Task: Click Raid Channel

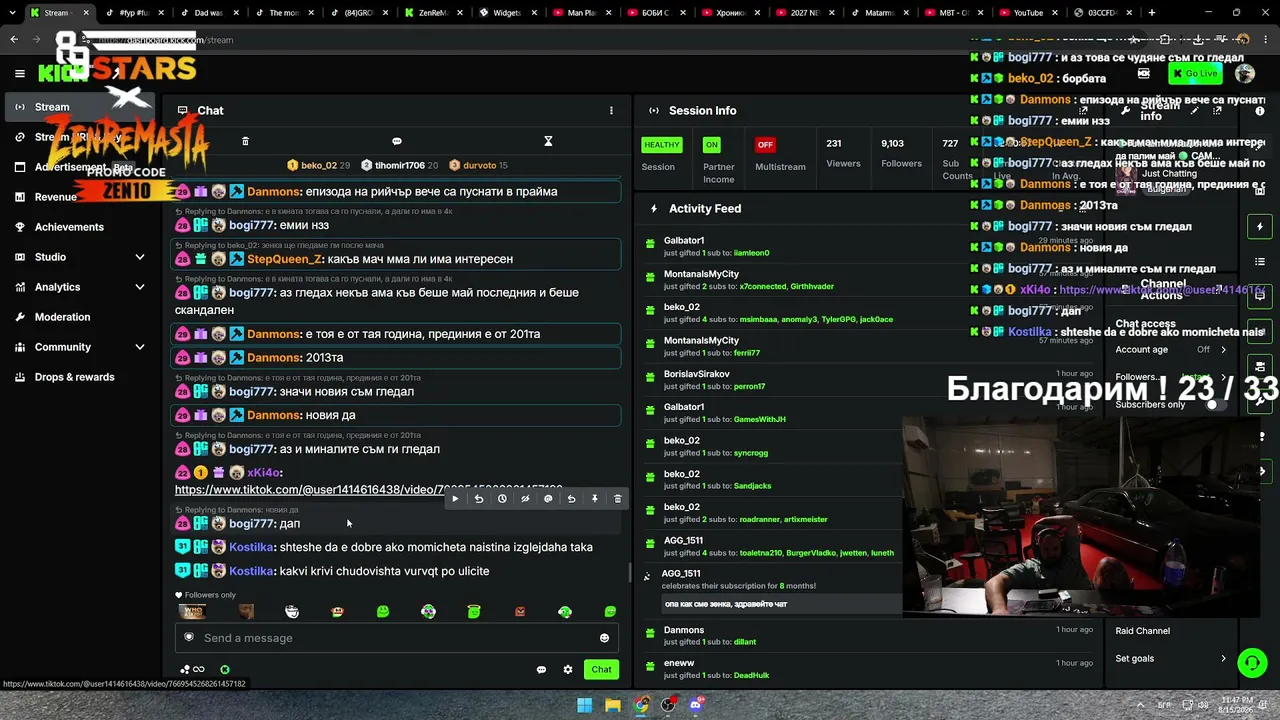Action: pos(1142,631)
